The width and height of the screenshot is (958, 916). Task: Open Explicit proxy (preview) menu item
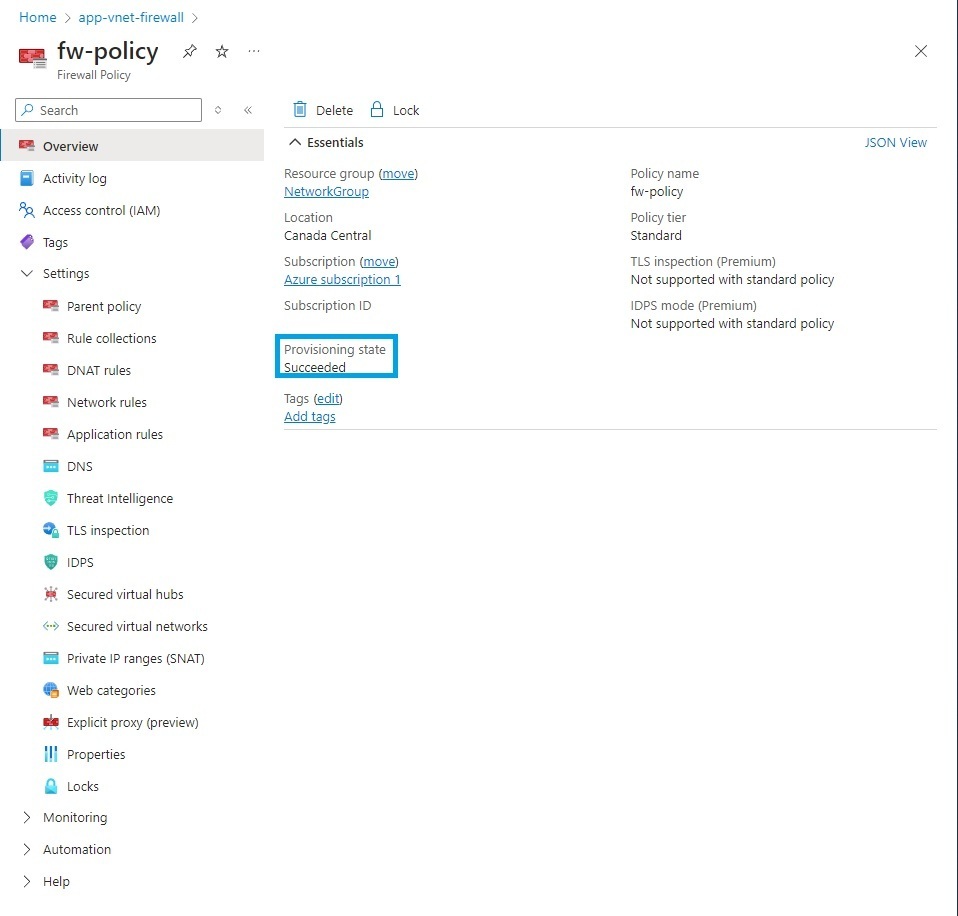pos(132,722)
